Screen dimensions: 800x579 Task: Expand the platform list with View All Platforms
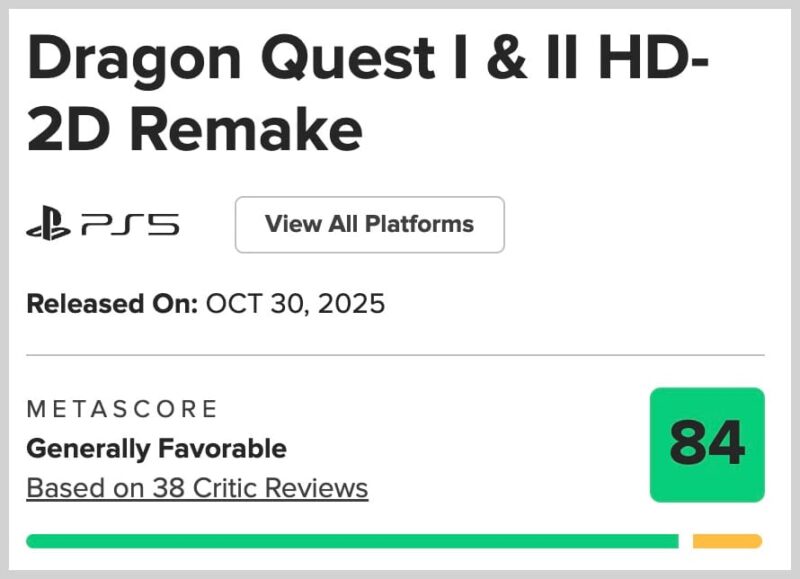point(369,224)
